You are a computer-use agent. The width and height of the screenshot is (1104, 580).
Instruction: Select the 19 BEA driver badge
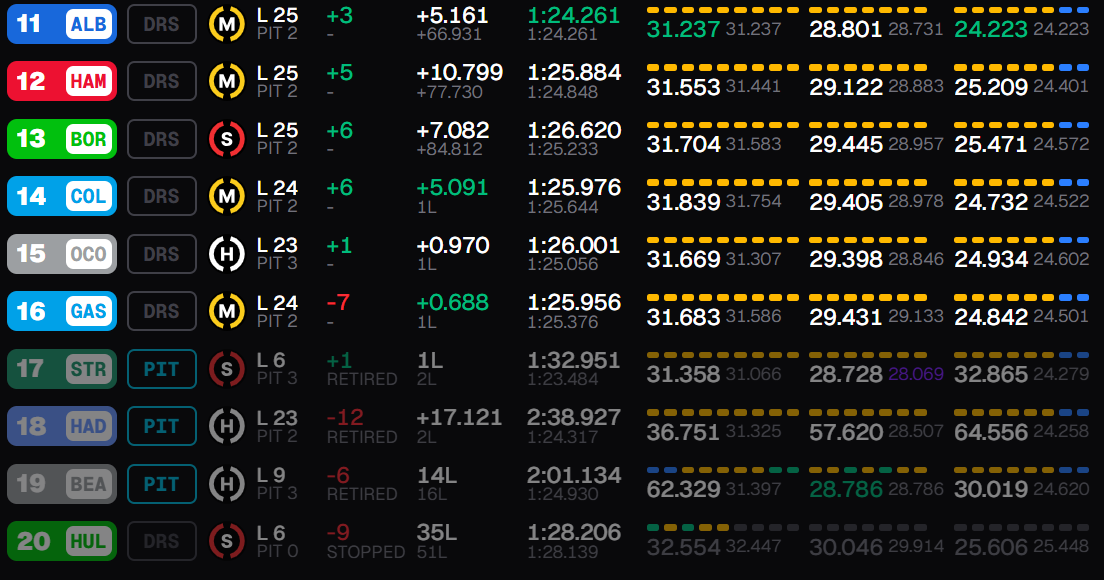[62, 484]
